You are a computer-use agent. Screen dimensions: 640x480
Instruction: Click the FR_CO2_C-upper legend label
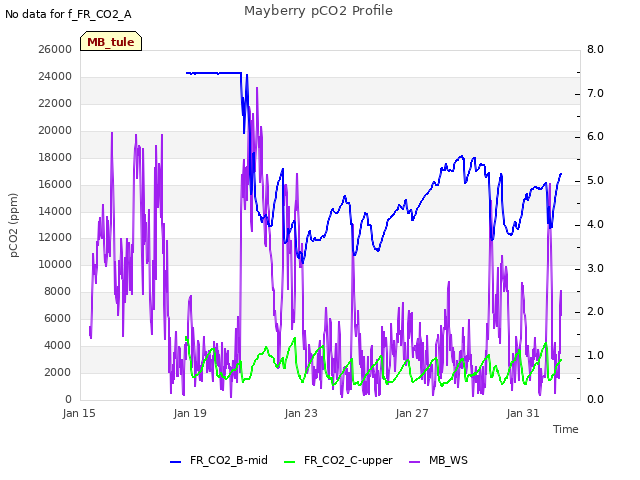[x=348, y=460]
